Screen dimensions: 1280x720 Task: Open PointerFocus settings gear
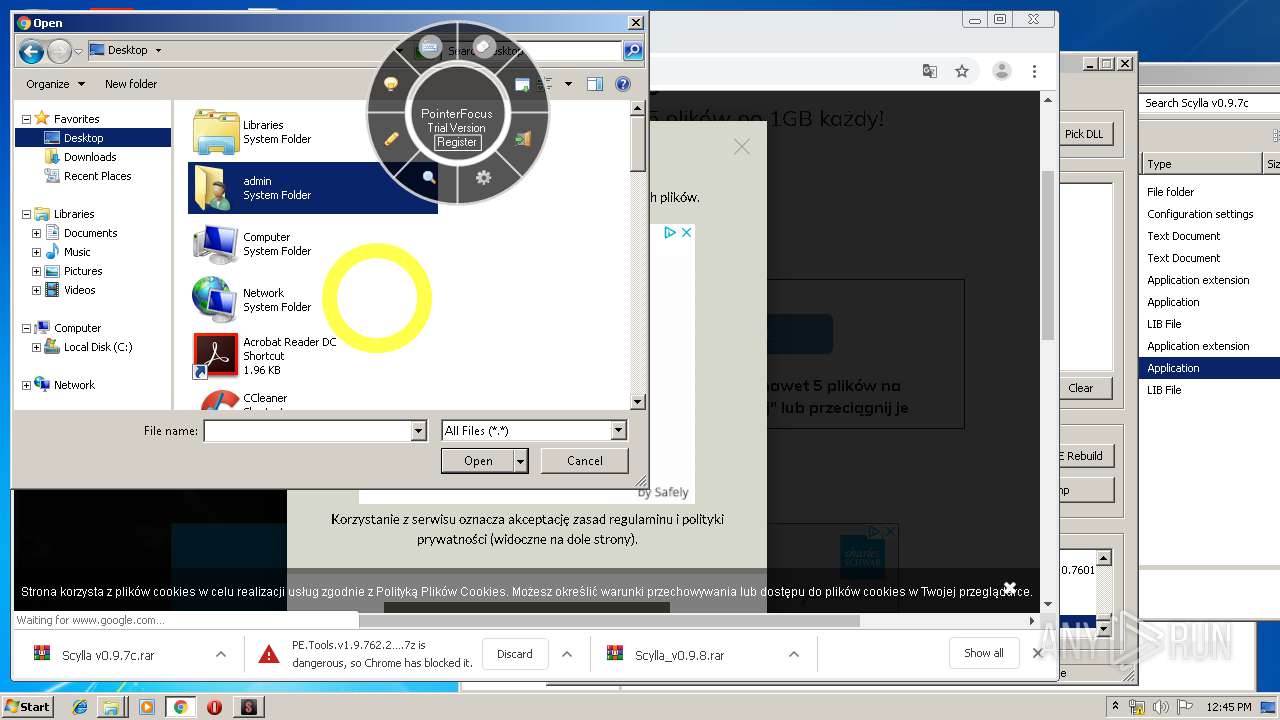[484, 177]
